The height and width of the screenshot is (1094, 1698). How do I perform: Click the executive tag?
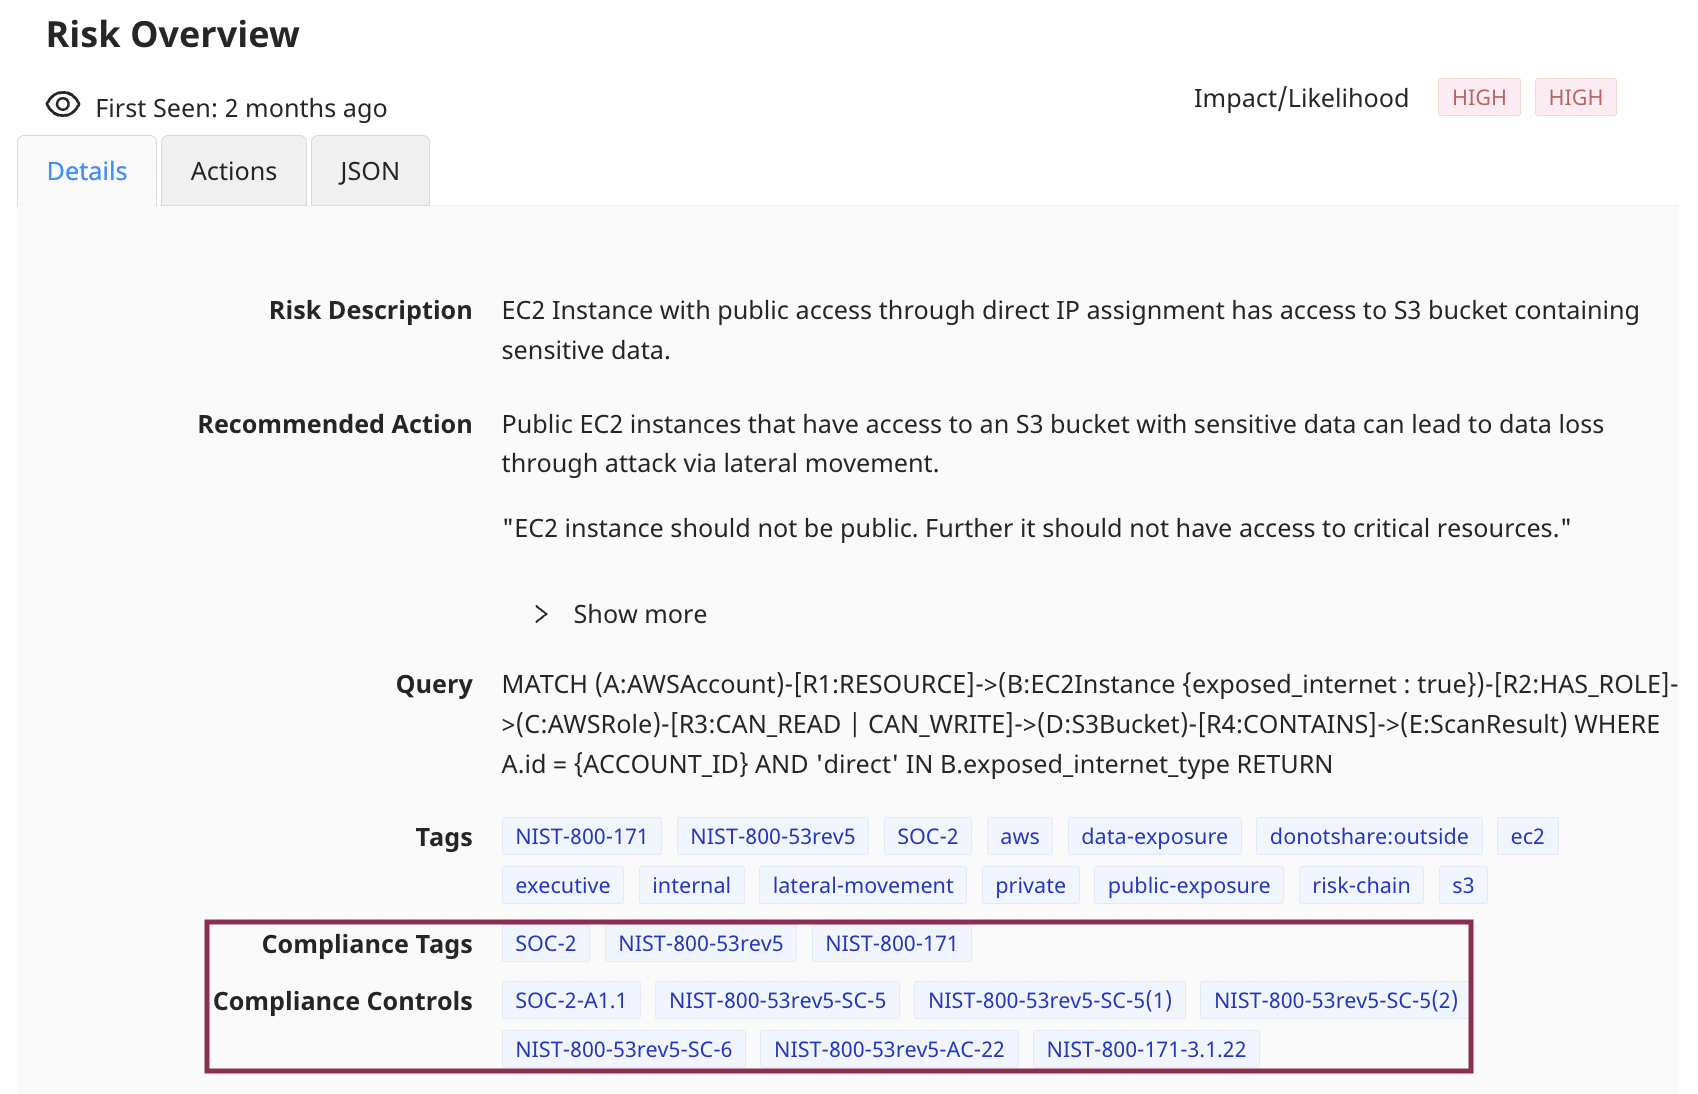point(563,885)
